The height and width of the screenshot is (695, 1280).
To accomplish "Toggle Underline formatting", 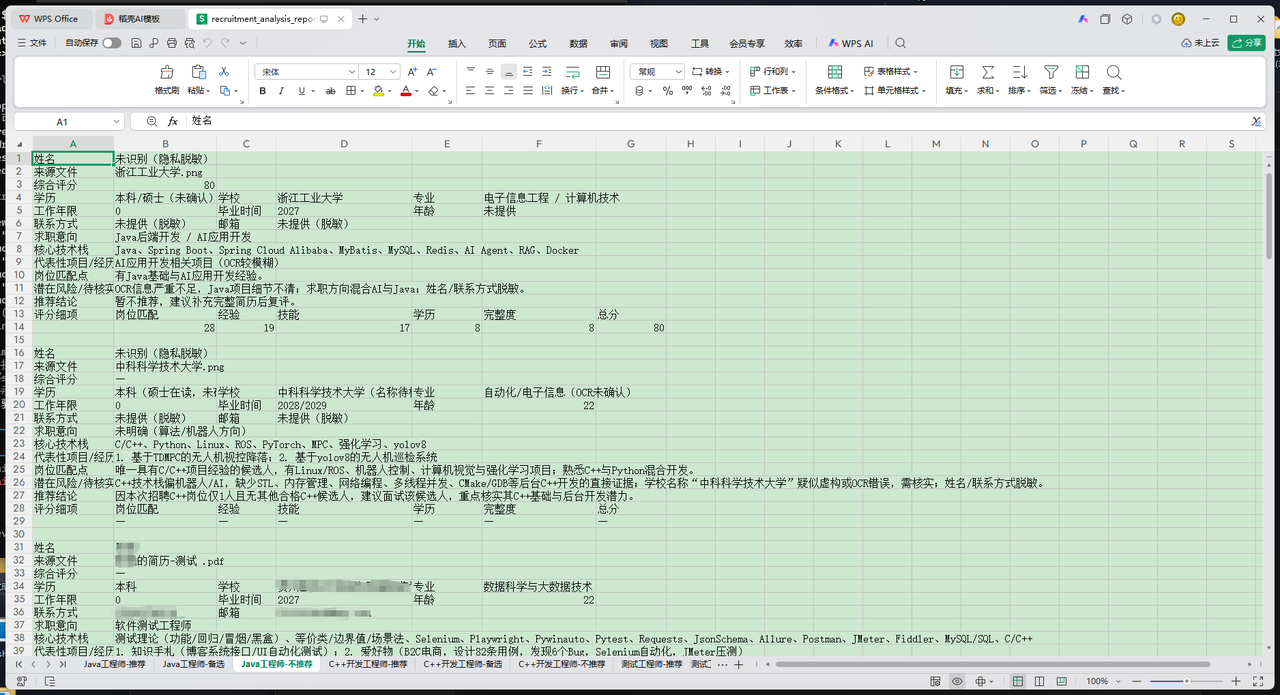I will 302,91.
